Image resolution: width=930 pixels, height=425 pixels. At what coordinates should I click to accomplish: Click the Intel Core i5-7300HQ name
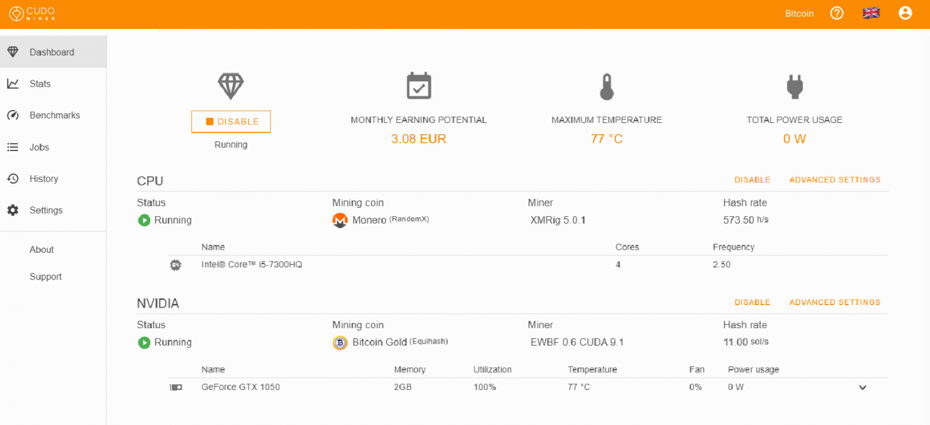(x=251, y=265)
